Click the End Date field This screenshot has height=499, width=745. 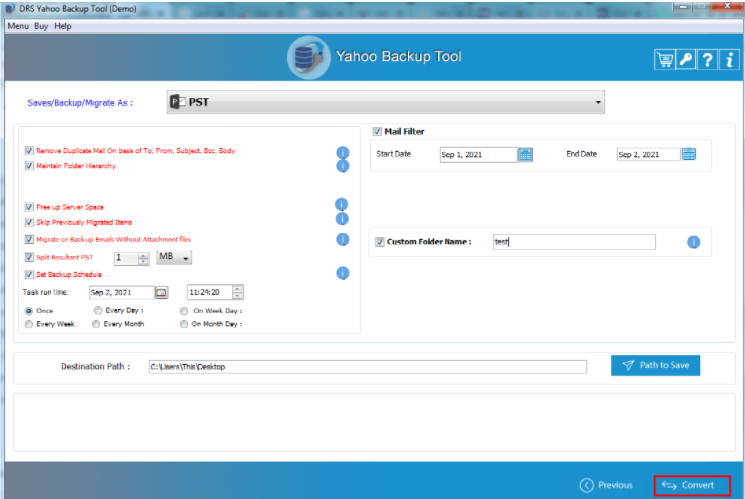pos(649,154)
